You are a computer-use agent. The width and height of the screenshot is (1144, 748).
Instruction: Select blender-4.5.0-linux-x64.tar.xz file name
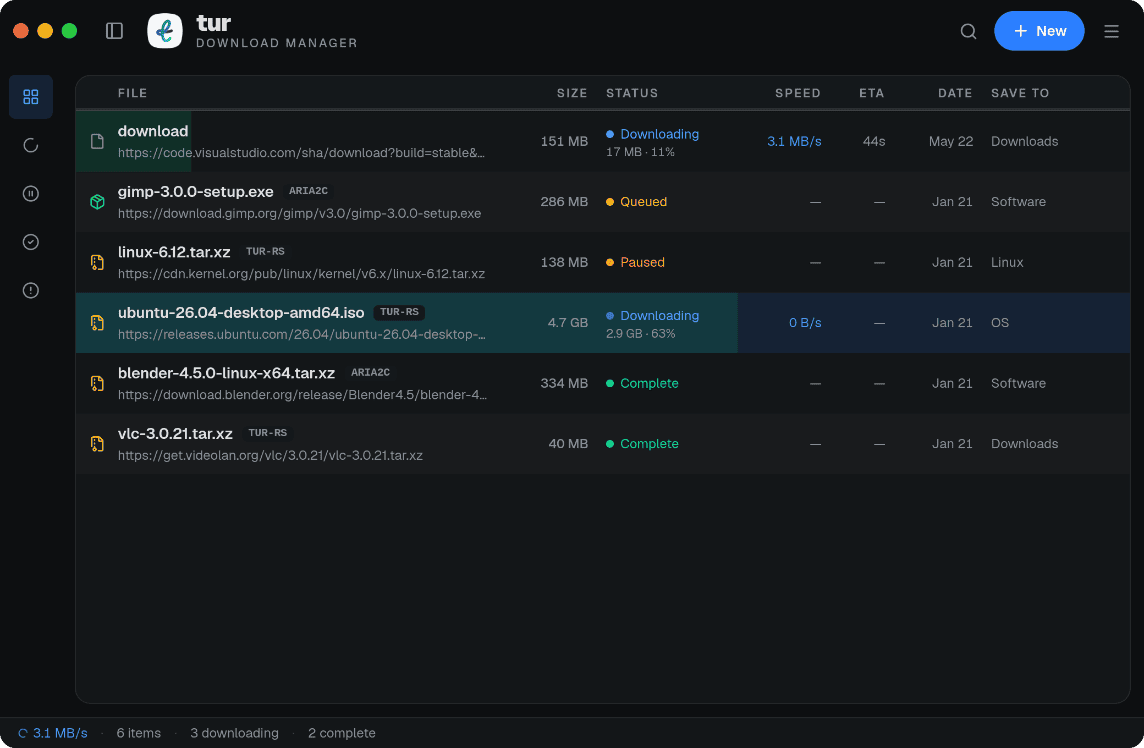[x=226, y=373]
